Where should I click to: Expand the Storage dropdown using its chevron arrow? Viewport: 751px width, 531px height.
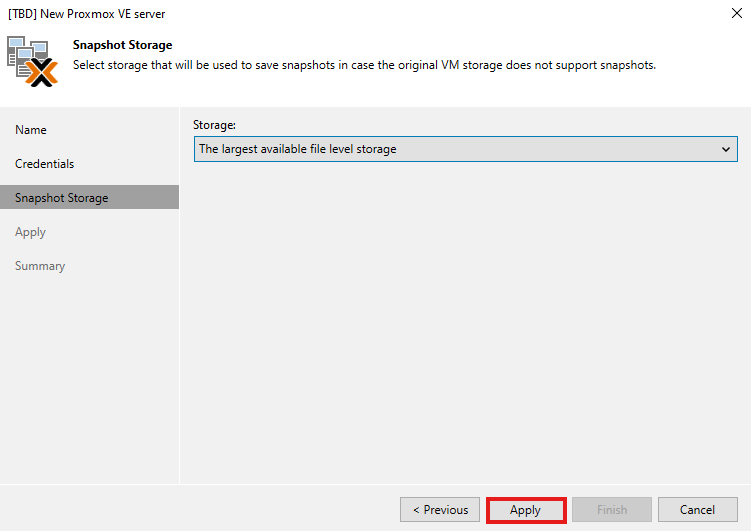pos(726,149)
